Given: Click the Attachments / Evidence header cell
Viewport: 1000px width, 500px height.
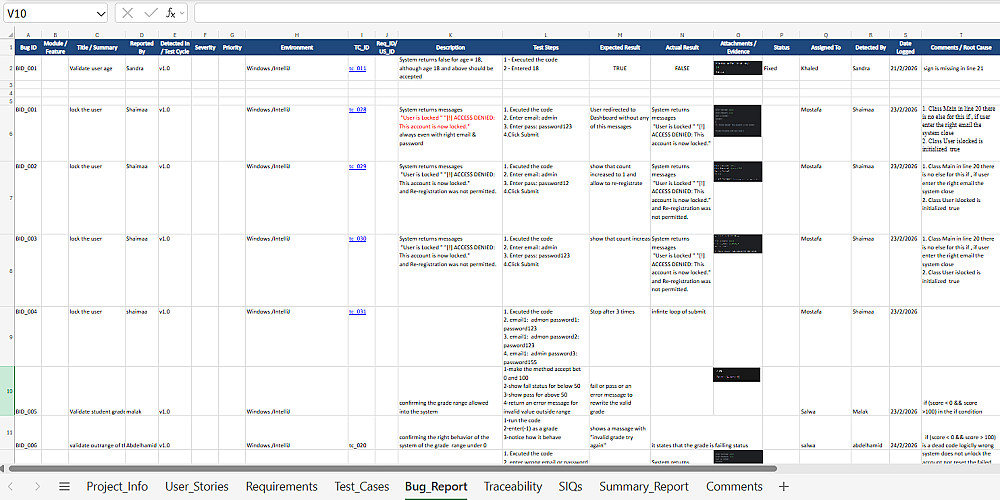Looking at the screenshot, I should tap(738, 47).
